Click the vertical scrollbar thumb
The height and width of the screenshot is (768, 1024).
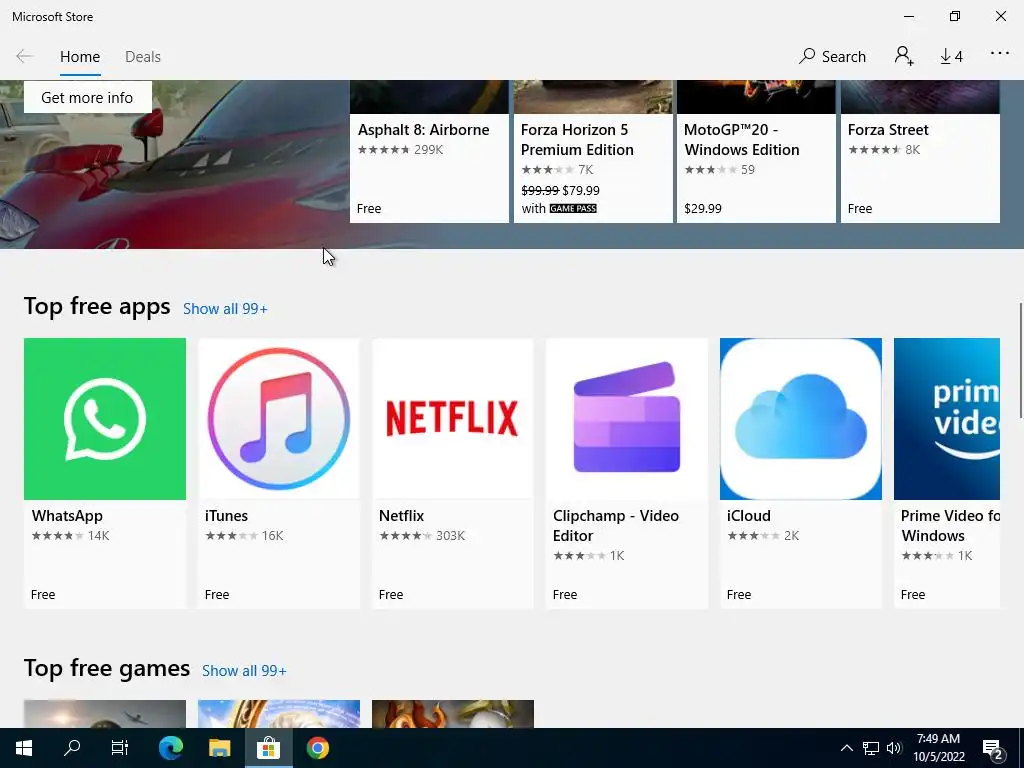1021,360
